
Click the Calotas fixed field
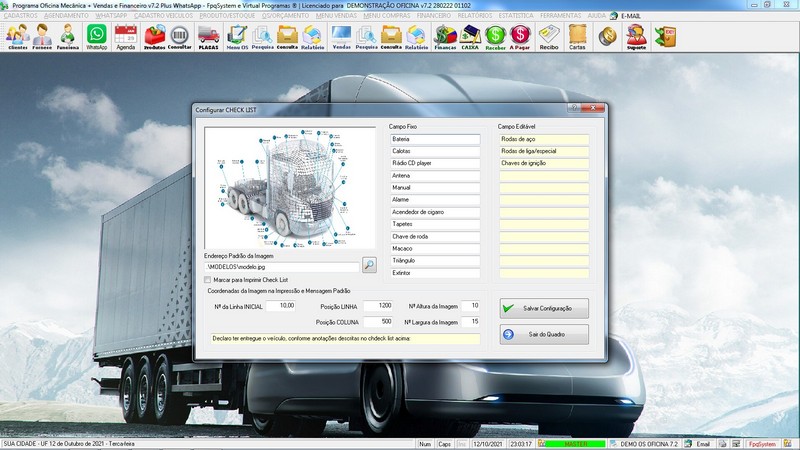(x=435, y=151)
